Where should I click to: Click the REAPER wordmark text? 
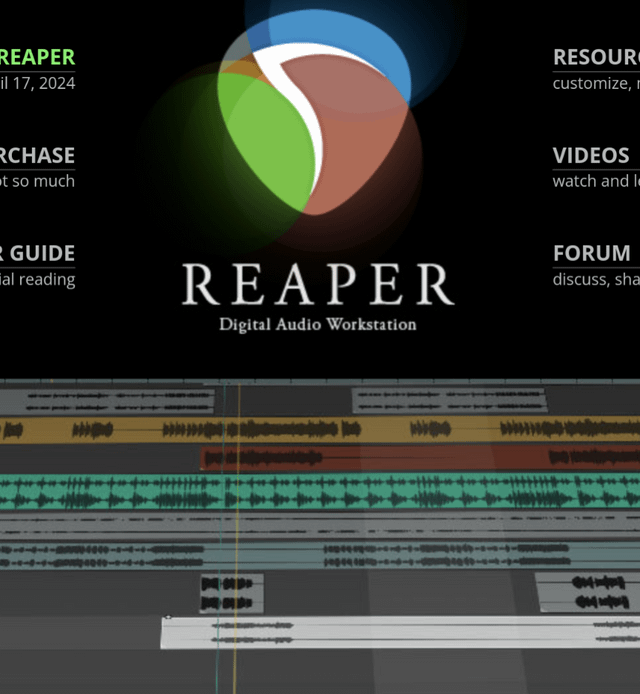pos(318,284)
